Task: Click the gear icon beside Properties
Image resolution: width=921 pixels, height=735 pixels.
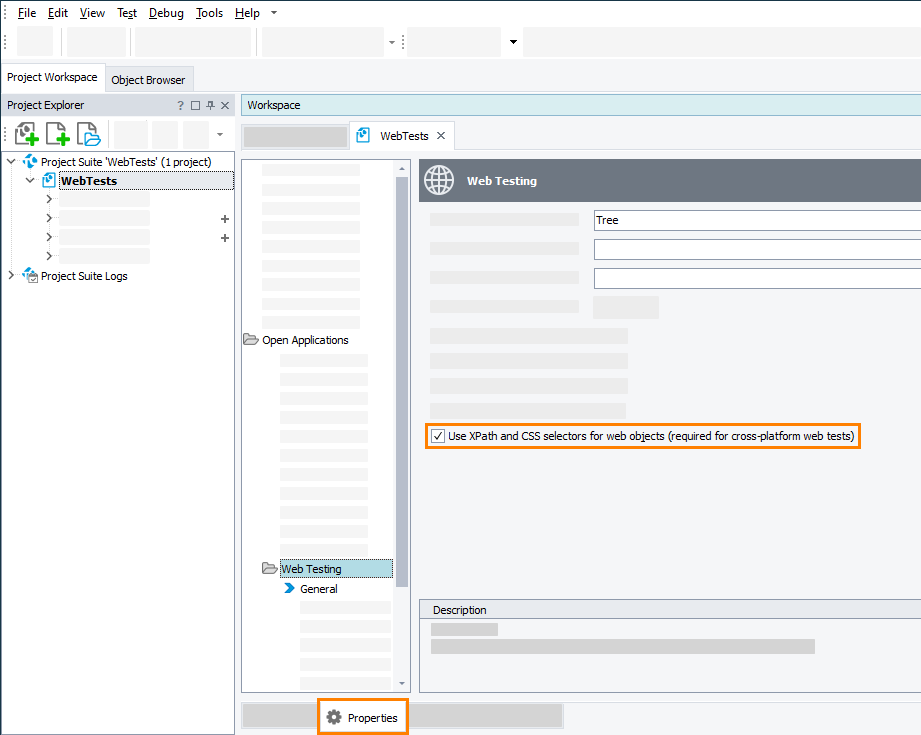Action: tap(334, 717)
